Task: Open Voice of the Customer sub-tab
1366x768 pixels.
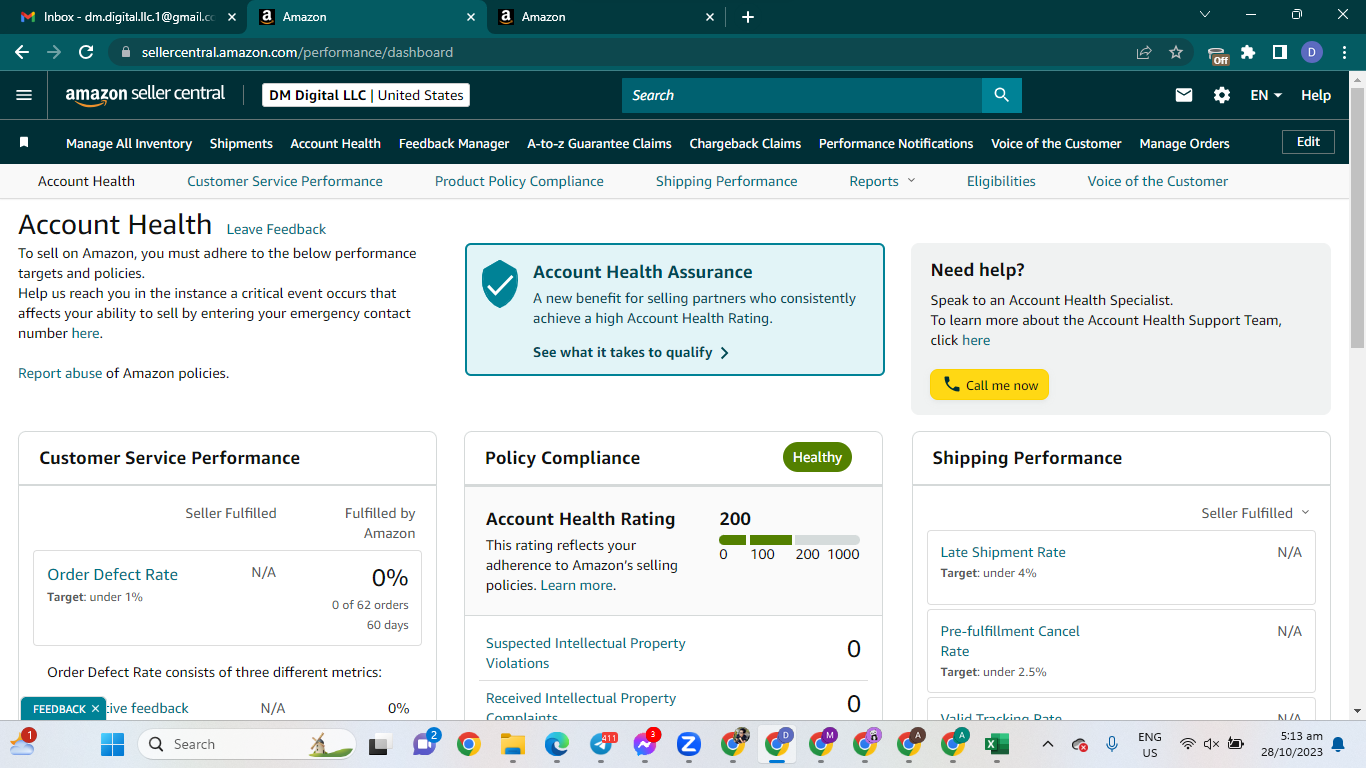Action: click(x=1158, y=181)
